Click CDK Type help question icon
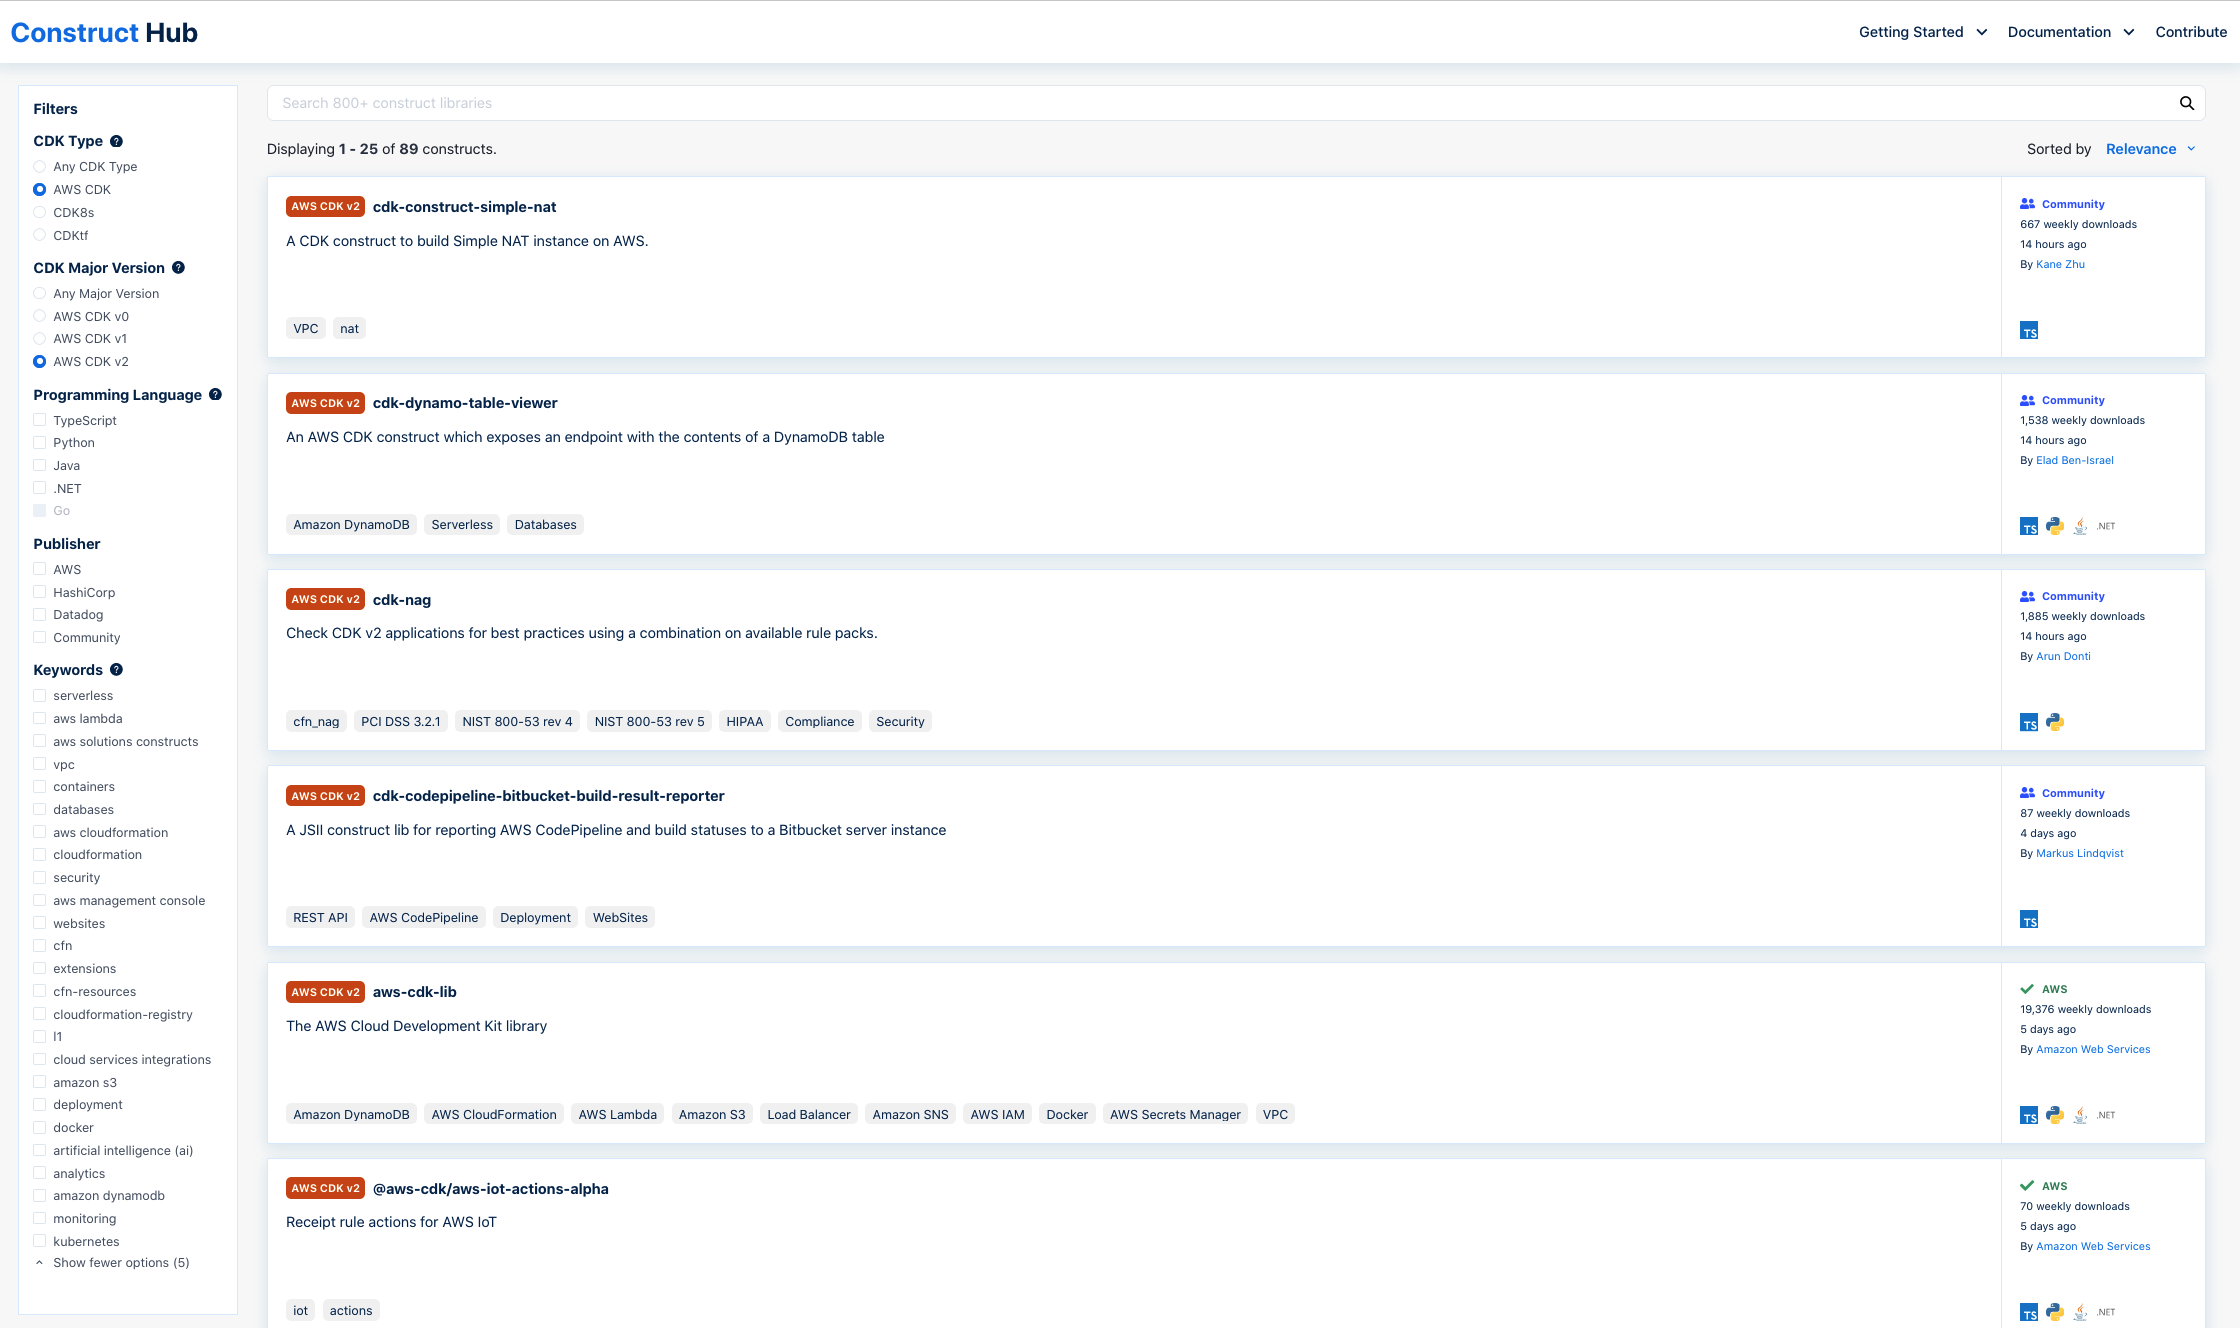The height and width of the screenshot is (1328, 2240). 116,141
